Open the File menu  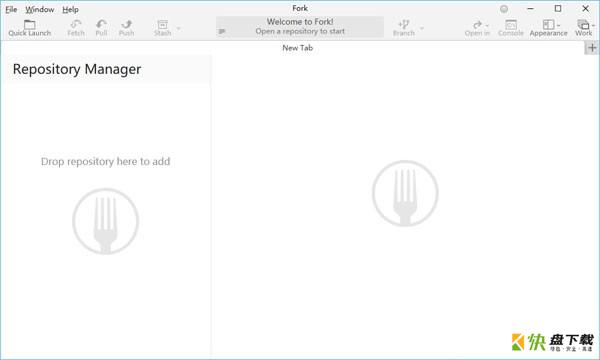(x=11, y=10)
